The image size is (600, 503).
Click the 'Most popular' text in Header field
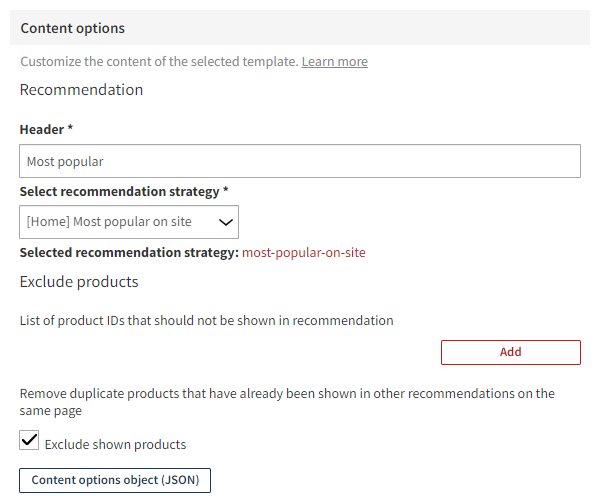coord(65,161)
